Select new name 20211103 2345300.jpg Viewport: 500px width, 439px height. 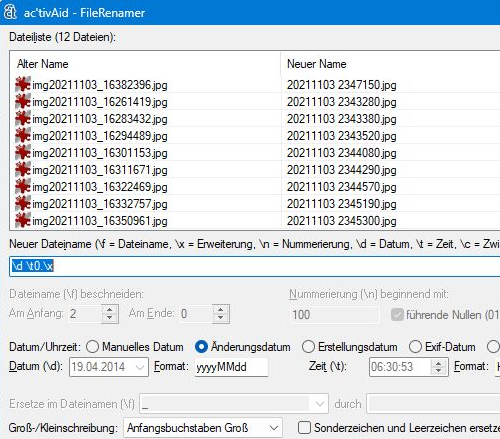342,221
